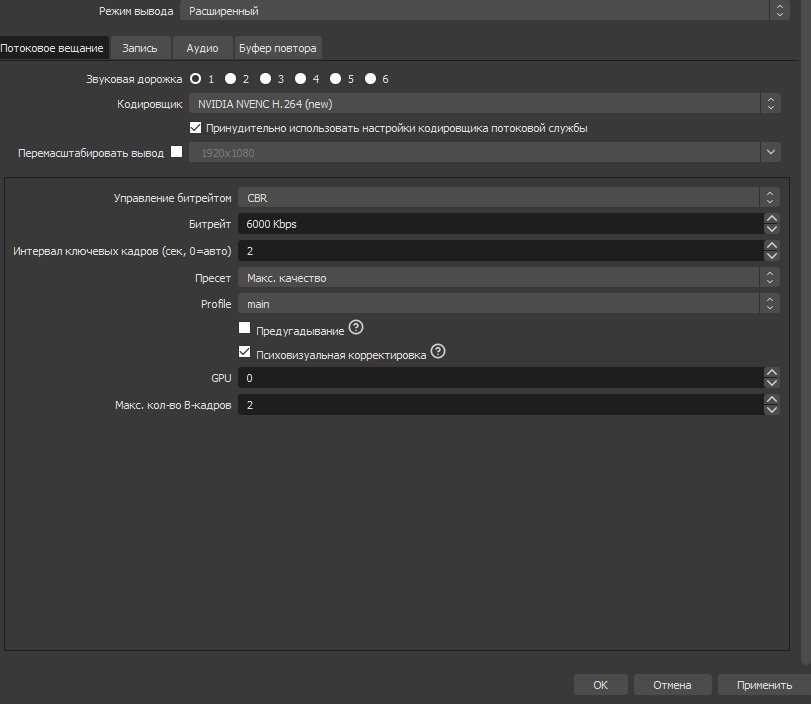Select audio track 3 radio button
This screenshot has width=811, height=704.
pos(265,78)
